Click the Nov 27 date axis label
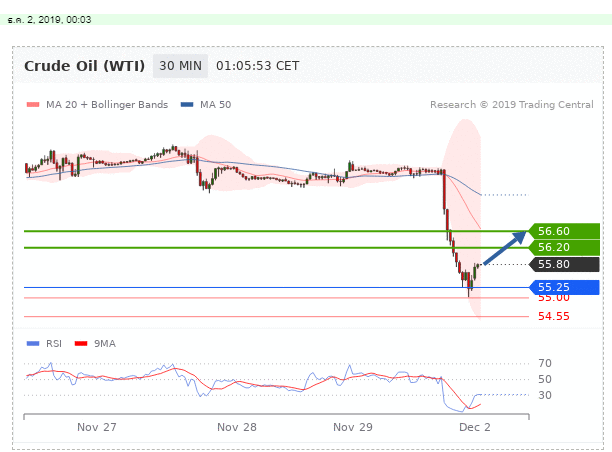 (x=97, y=427)
